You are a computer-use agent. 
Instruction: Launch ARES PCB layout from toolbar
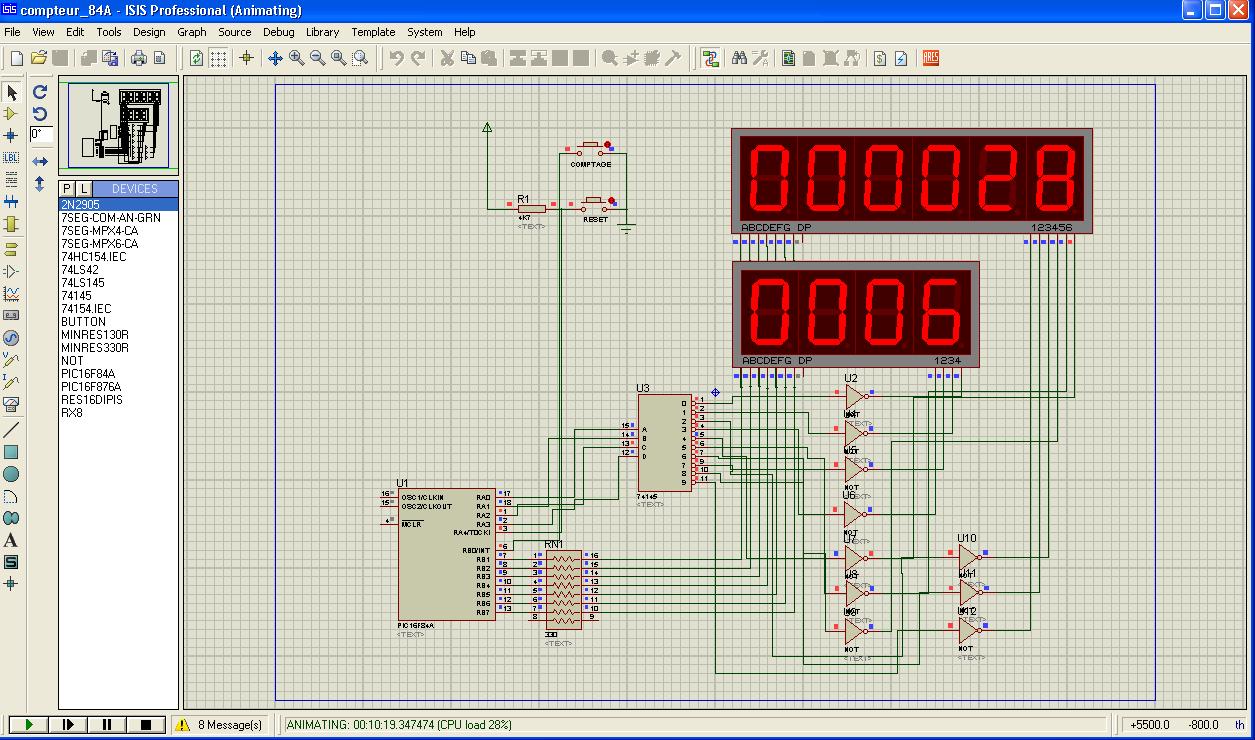(x=930, y=59)
